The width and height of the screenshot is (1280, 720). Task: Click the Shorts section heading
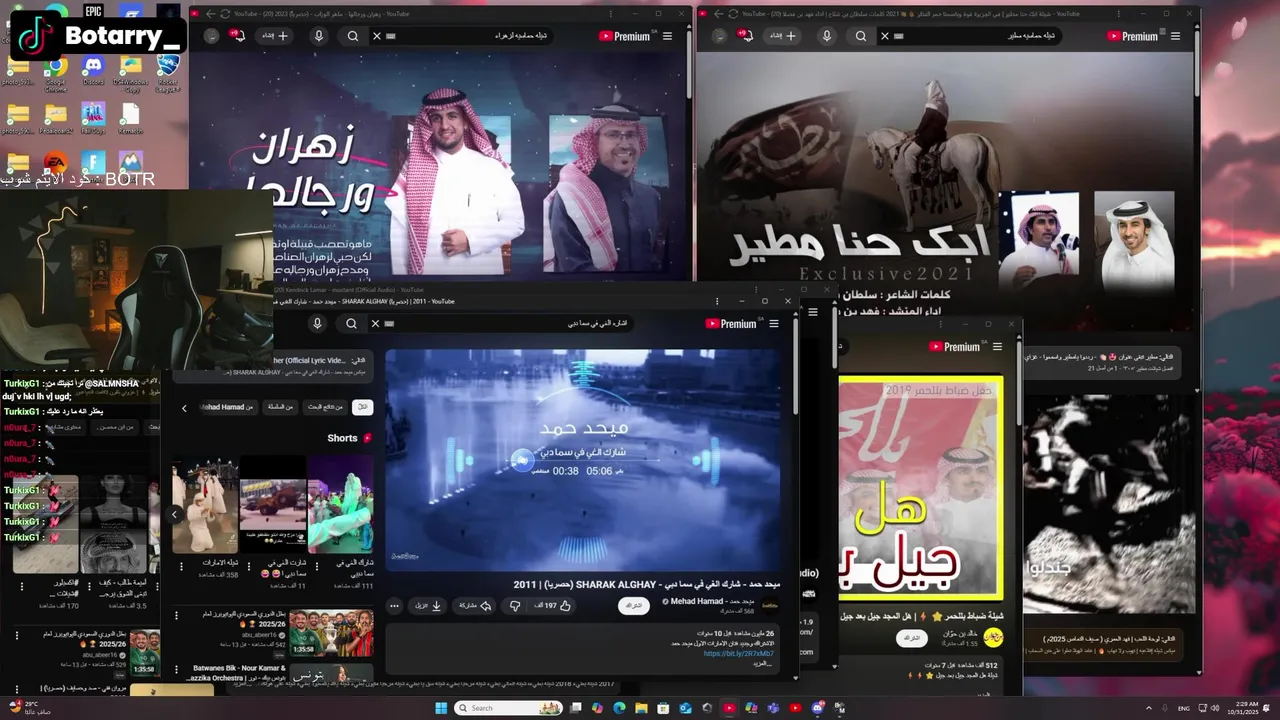[x=349, y=438]
